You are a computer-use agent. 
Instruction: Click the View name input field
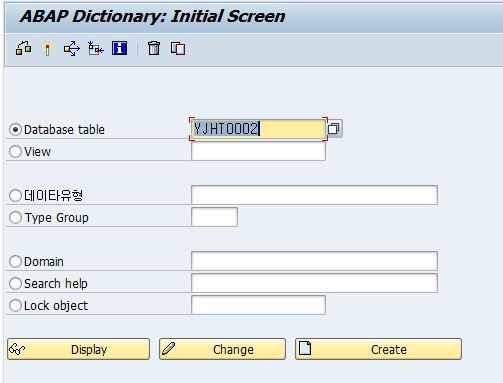(x=258, y=151)
